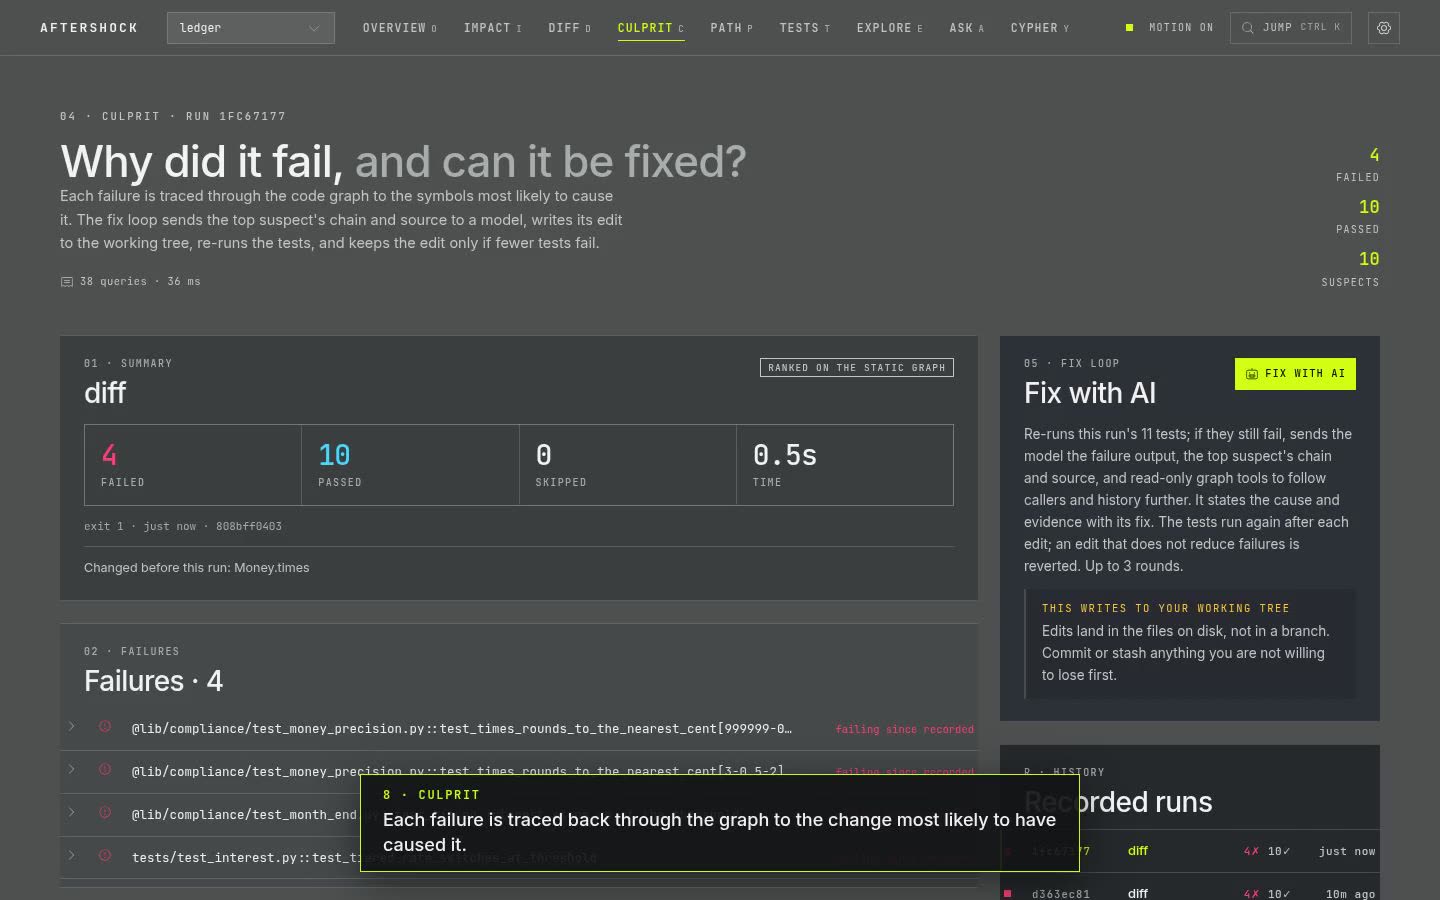Click the search magnifier in the Jump box
The height and width of the screenshot is (900, 1440).
[1248, 28]
